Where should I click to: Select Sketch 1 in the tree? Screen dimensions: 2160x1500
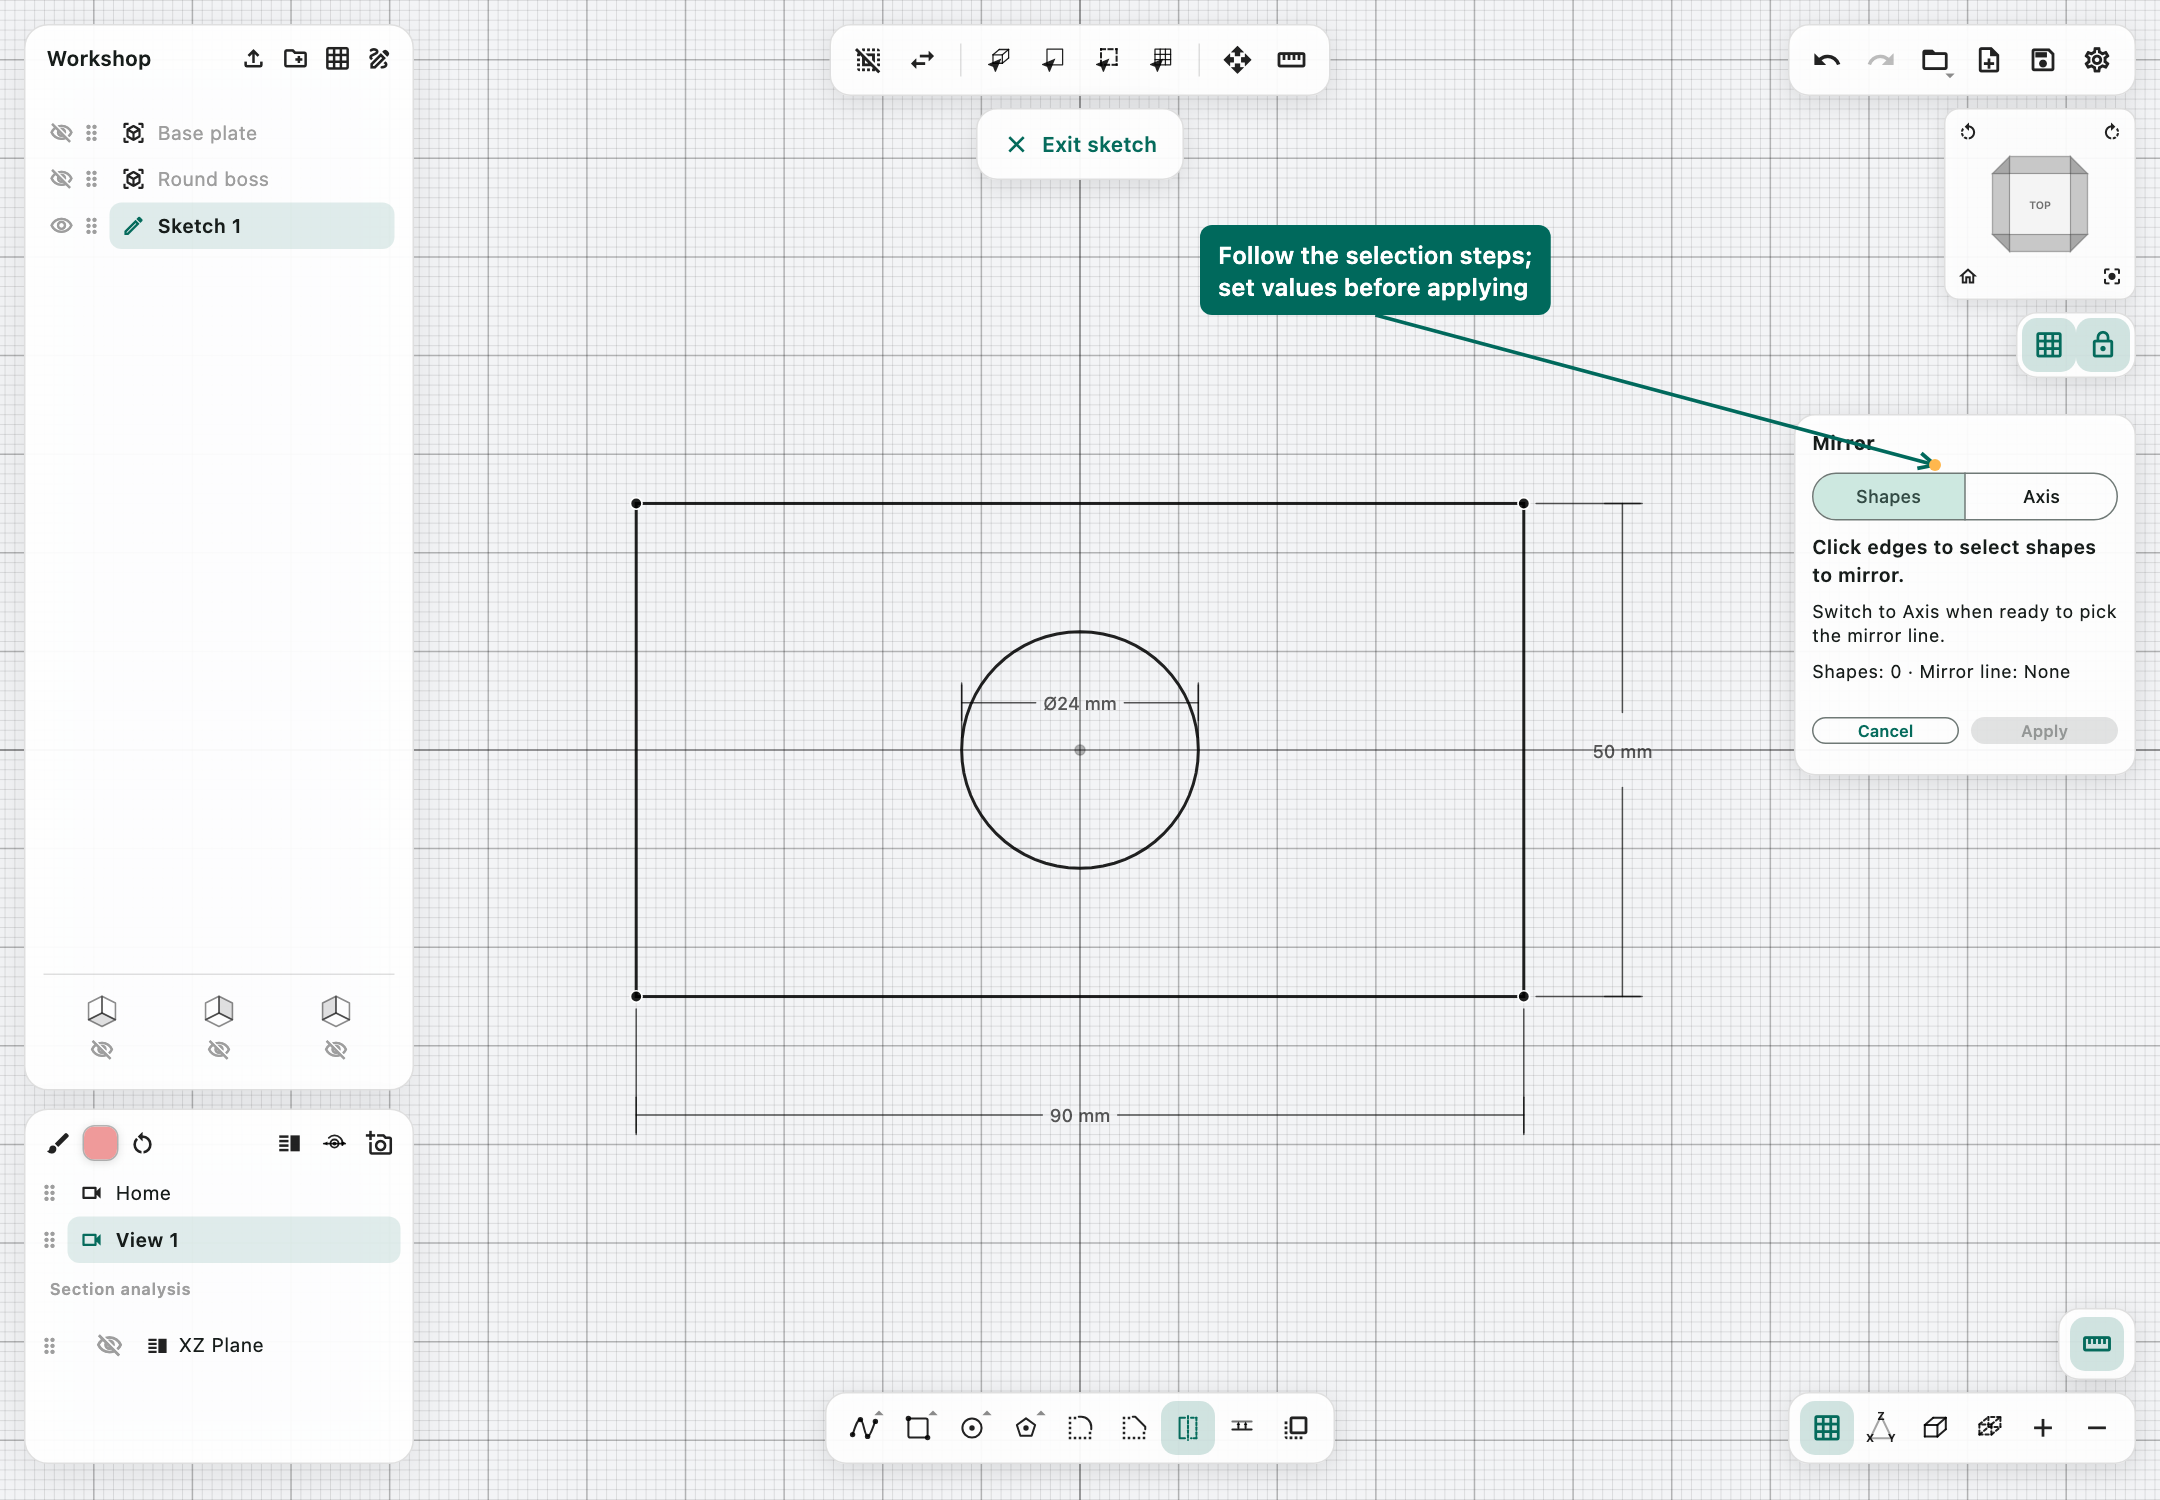[252, 226]
